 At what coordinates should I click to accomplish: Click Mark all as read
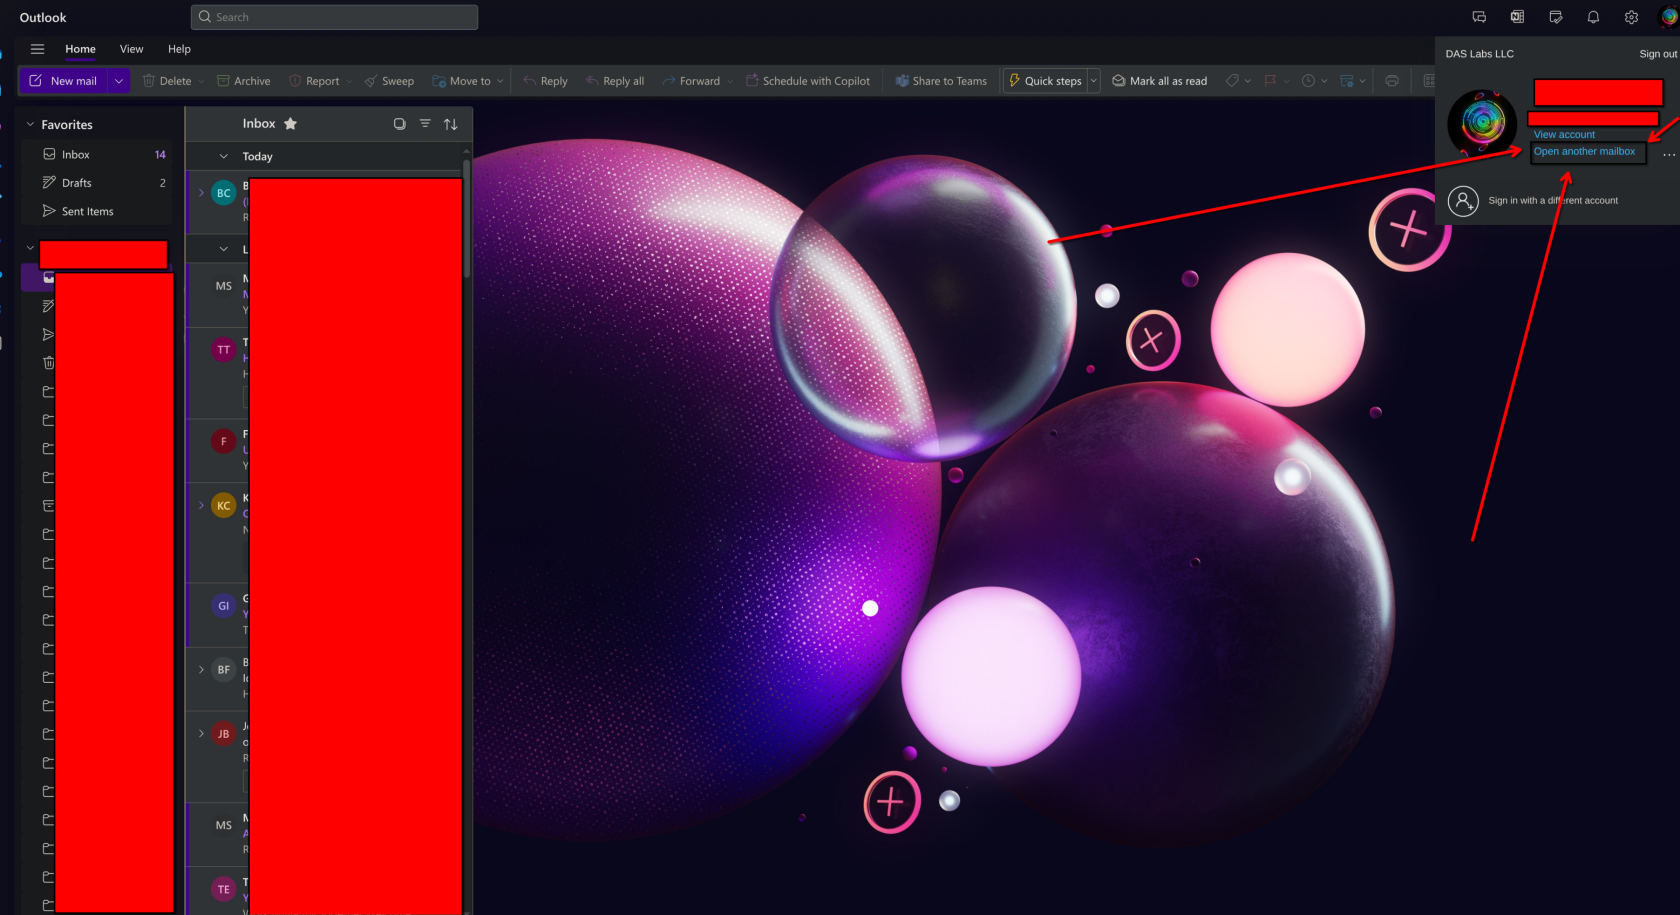tap(1160, 81)
